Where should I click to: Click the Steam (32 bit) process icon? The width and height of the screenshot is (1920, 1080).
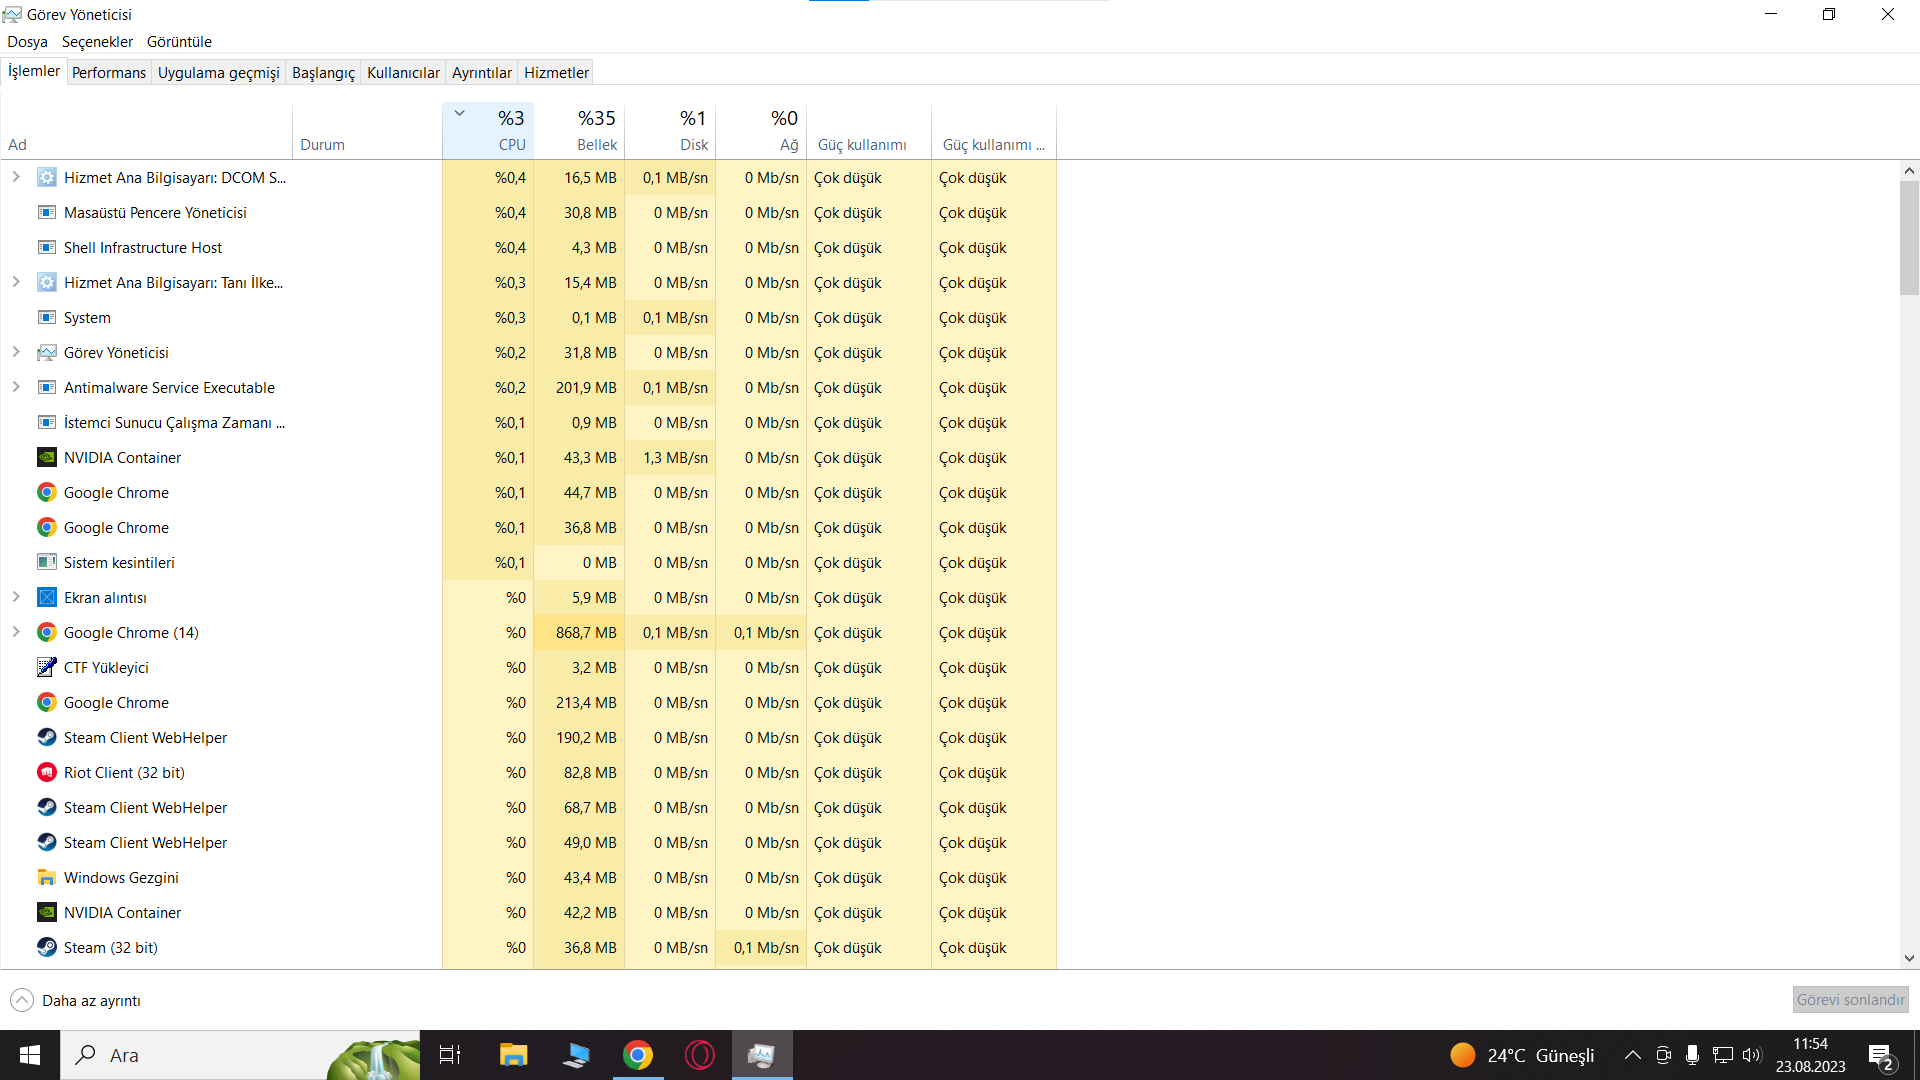46,948
